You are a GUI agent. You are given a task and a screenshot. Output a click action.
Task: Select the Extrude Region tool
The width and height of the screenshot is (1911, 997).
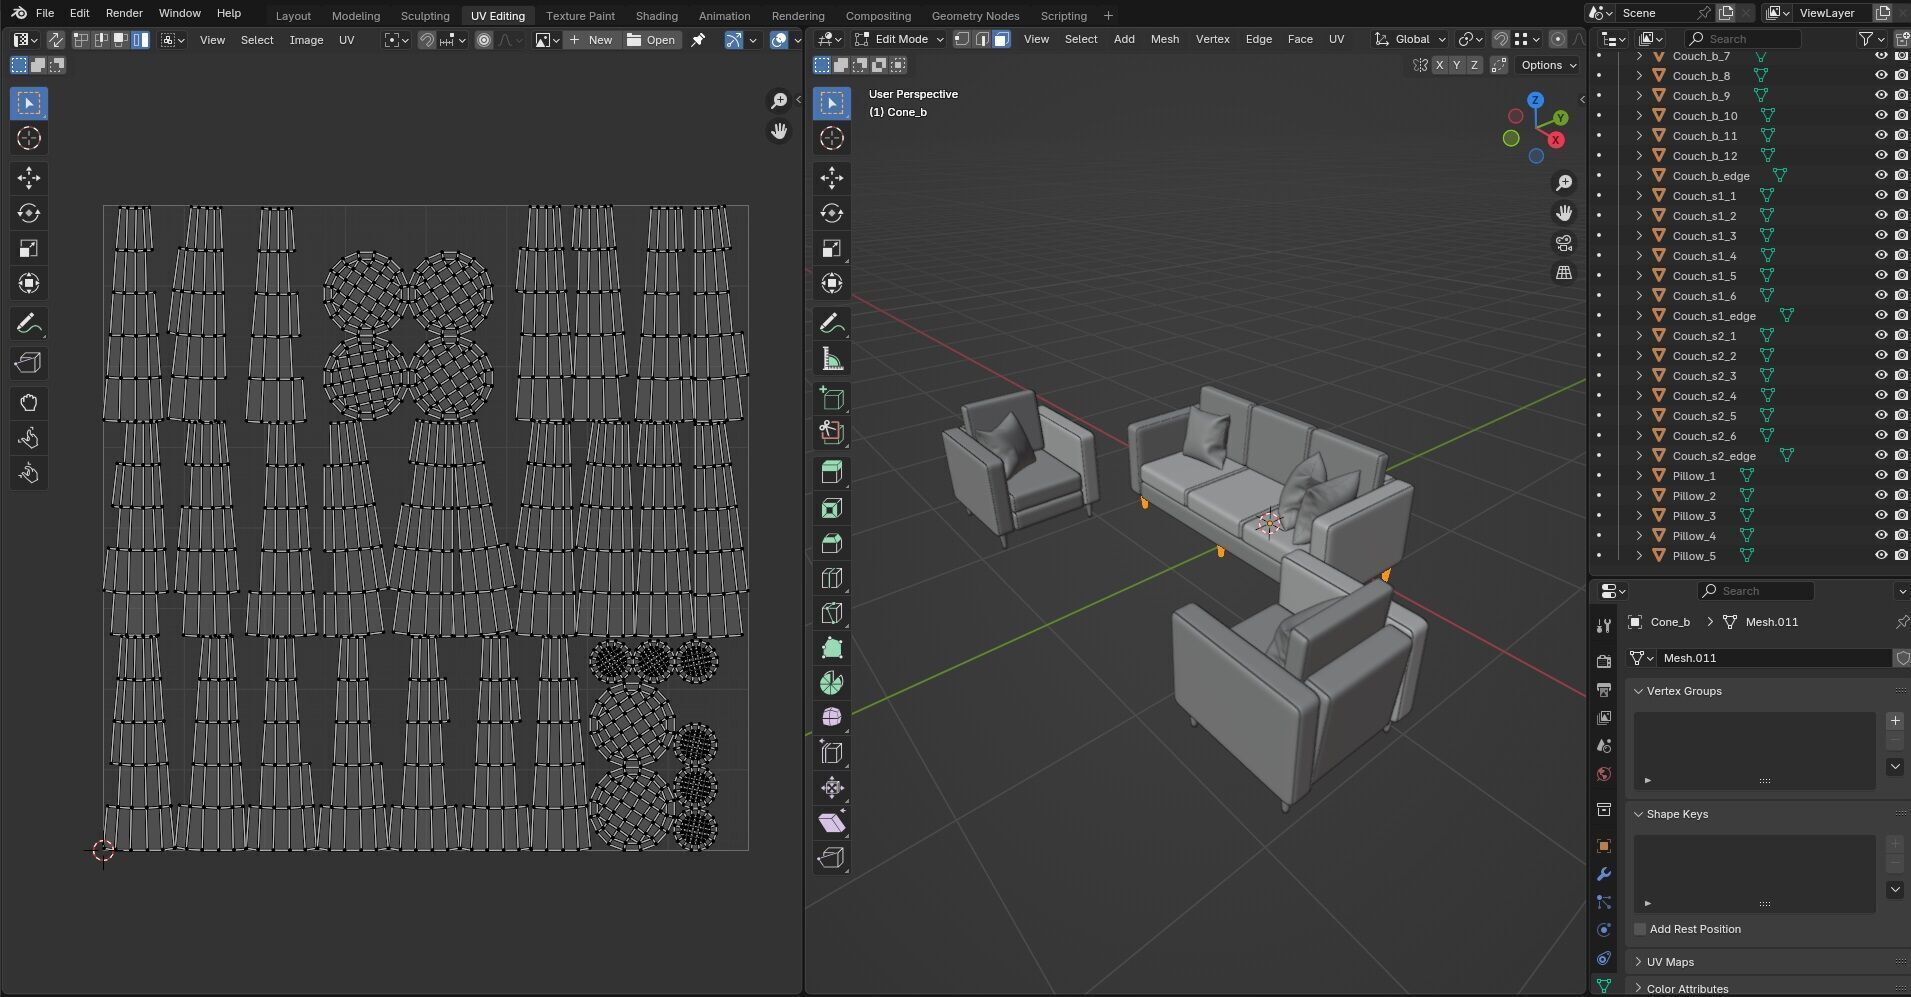point(832,473)
